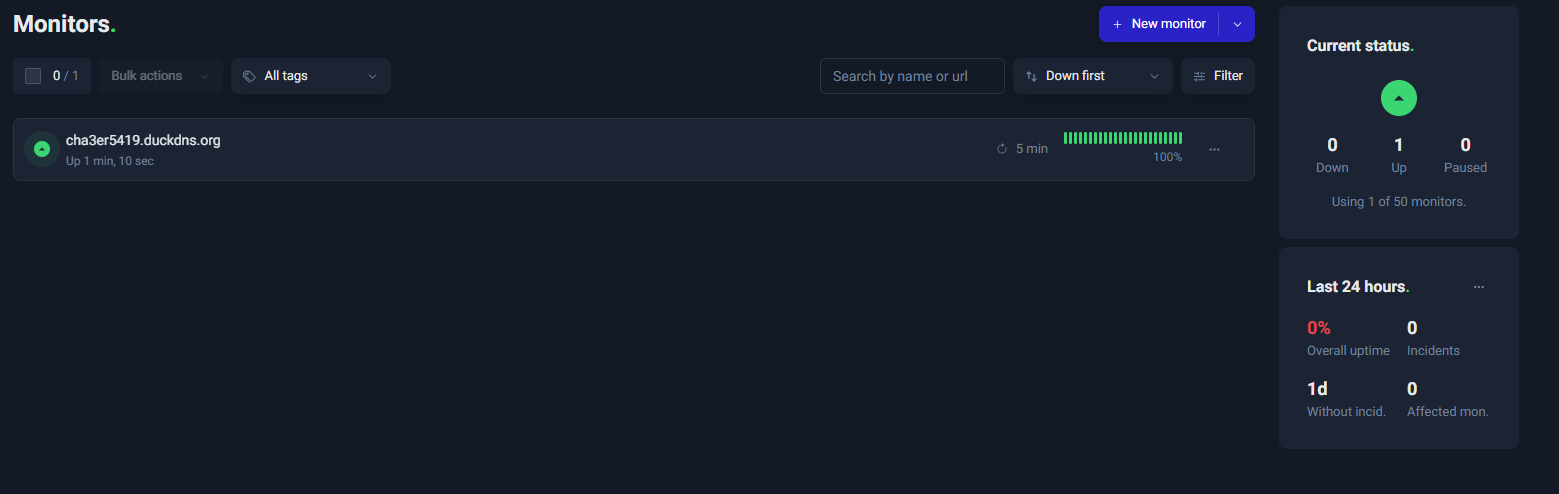This screenshot has width=1559, height=494.
Task: Open the All tags dropdown
Action: pyautogui.click(x=311, y=76)
